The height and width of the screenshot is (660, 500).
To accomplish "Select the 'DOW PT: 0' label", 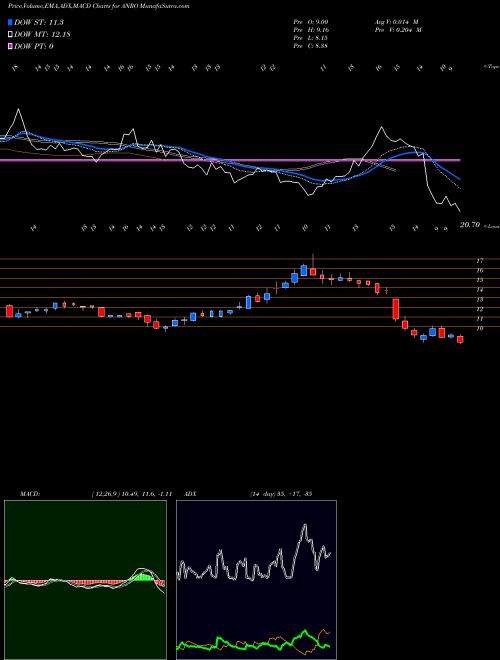I will pyautogui.click(x=34, y=46).
